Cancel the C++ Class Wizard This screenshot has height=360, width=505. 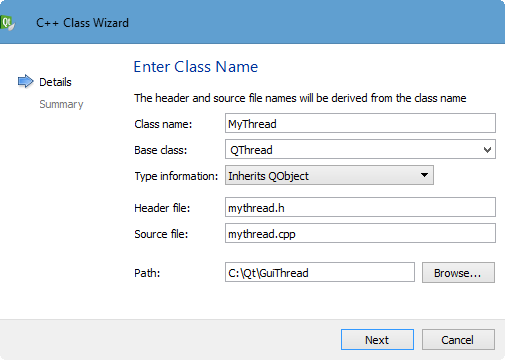[x=458, y=340]
